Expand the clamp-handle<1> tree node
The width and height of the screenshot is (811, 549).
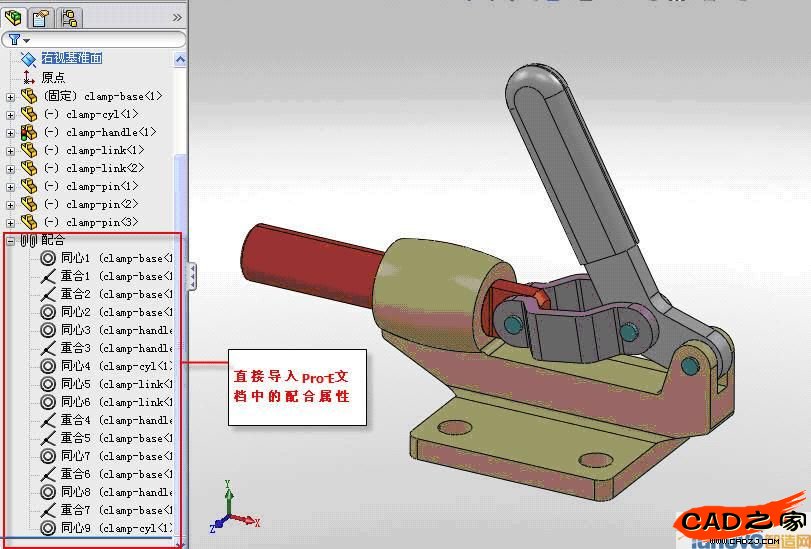pos(11,133)
